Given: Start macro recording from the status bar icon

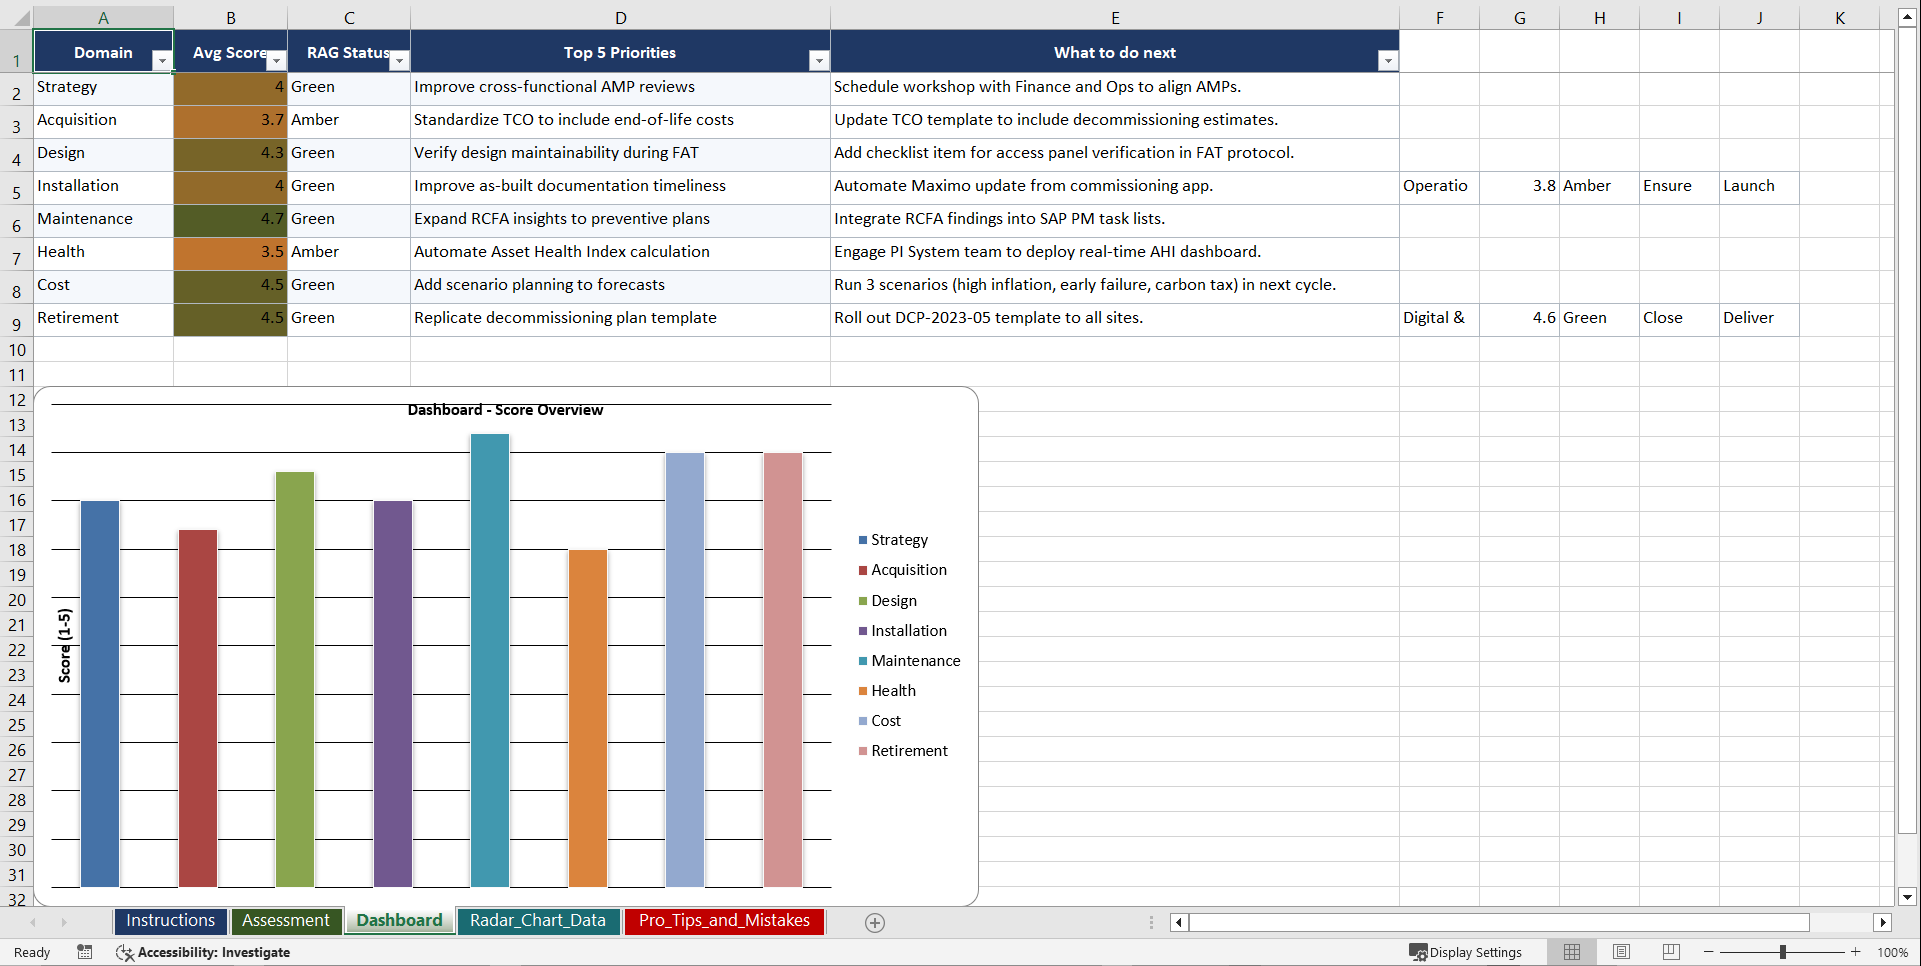Looking at the screenshot, I should coord(85,952).
